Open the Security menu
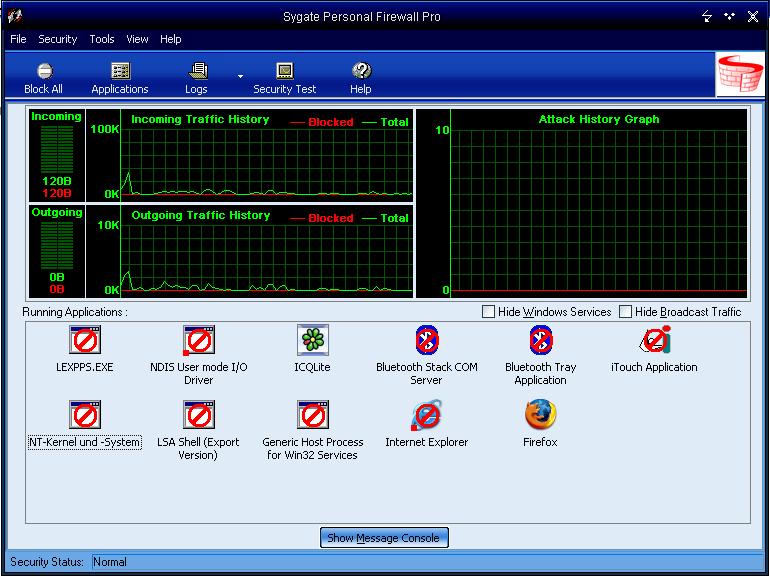 57,39
